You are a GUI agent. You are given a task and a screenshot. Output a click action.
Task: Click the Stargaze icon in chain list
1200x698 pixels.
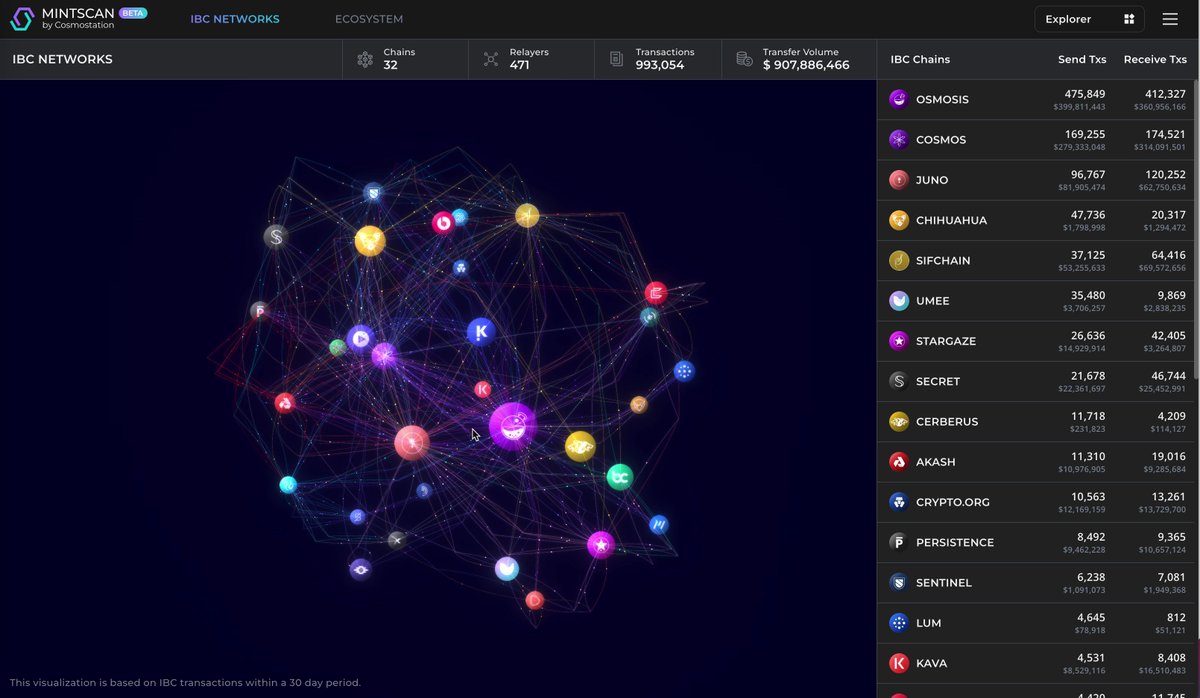[898, 341]
